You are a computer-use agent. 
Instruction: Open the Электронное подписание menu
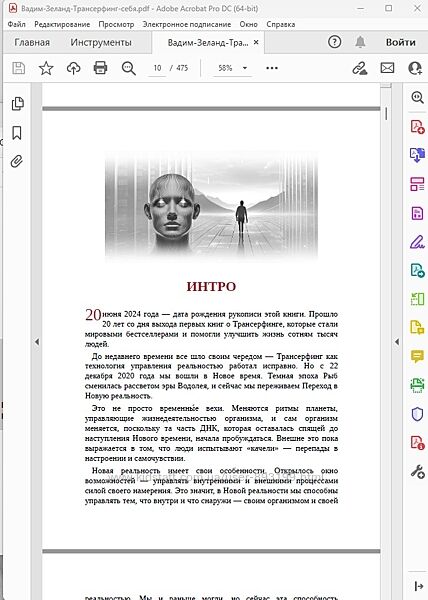[x=187, y=24]
